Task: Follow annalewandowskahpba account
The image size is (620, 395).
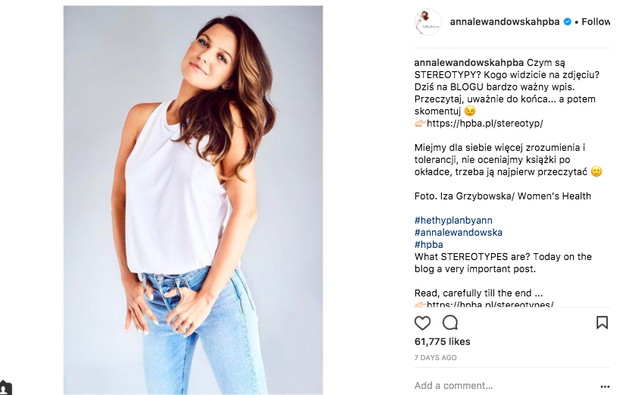Action: [x=595, y=22]
